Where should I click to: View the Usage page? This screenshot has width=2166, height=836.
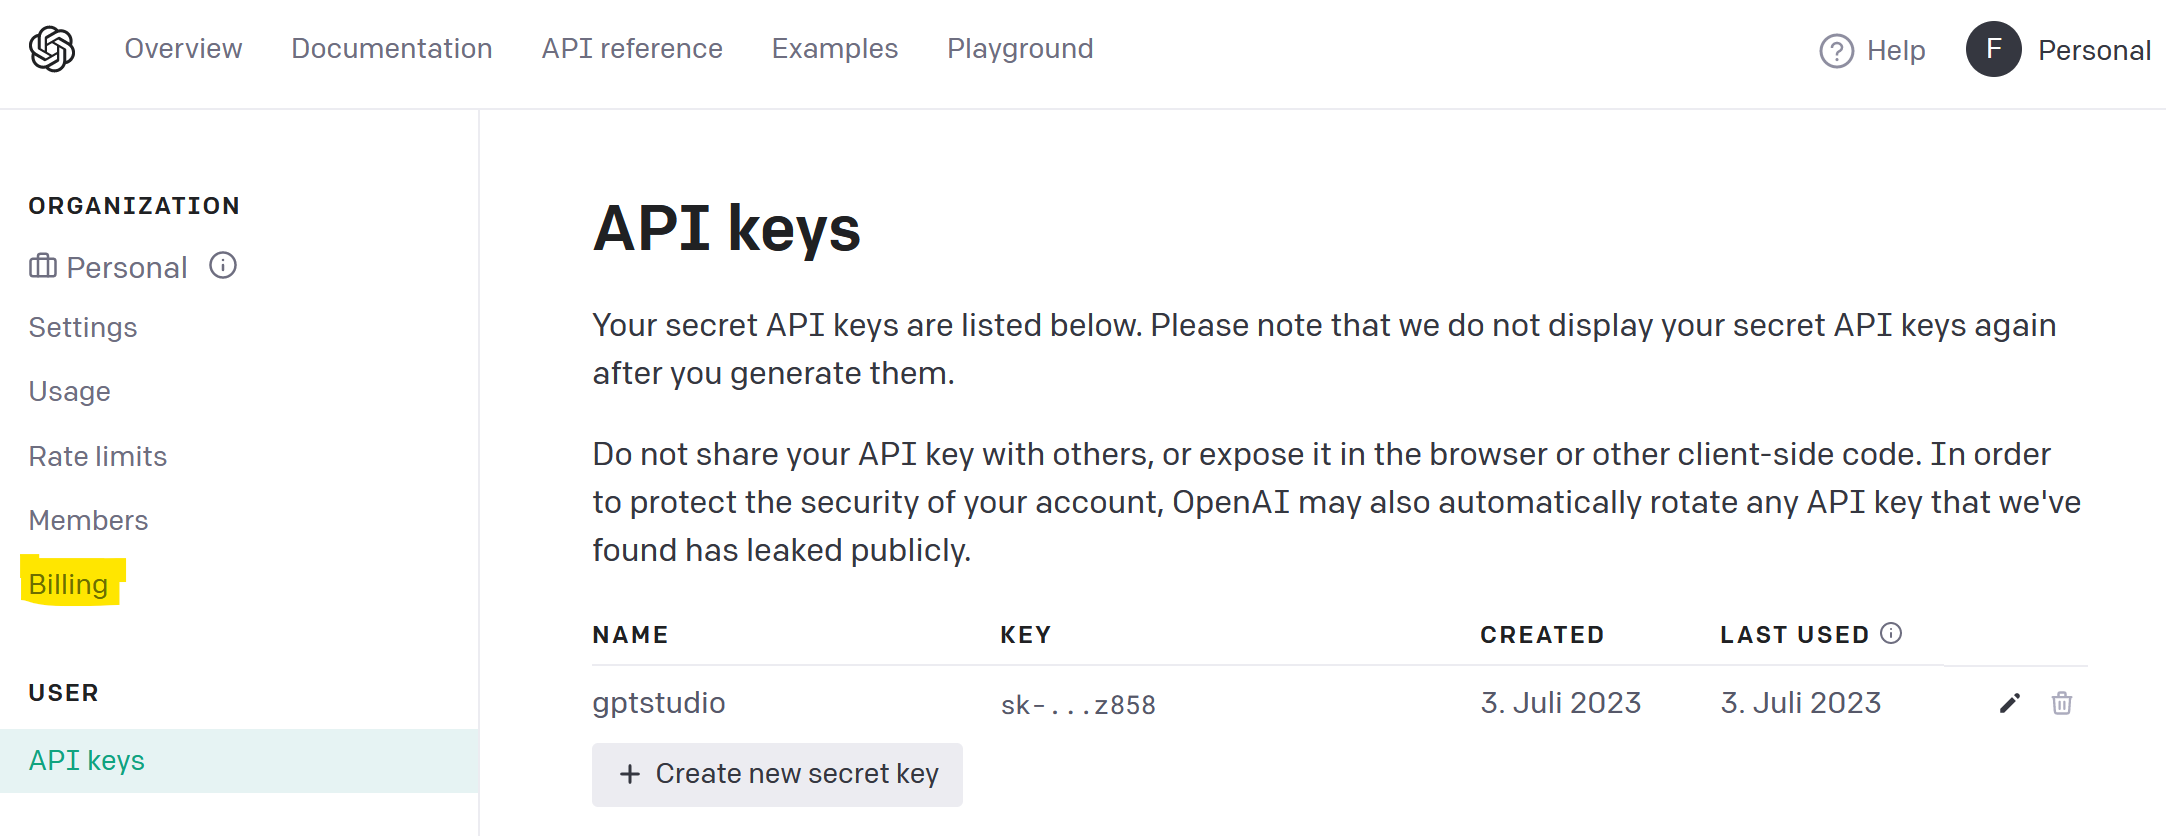pos(69,391)
